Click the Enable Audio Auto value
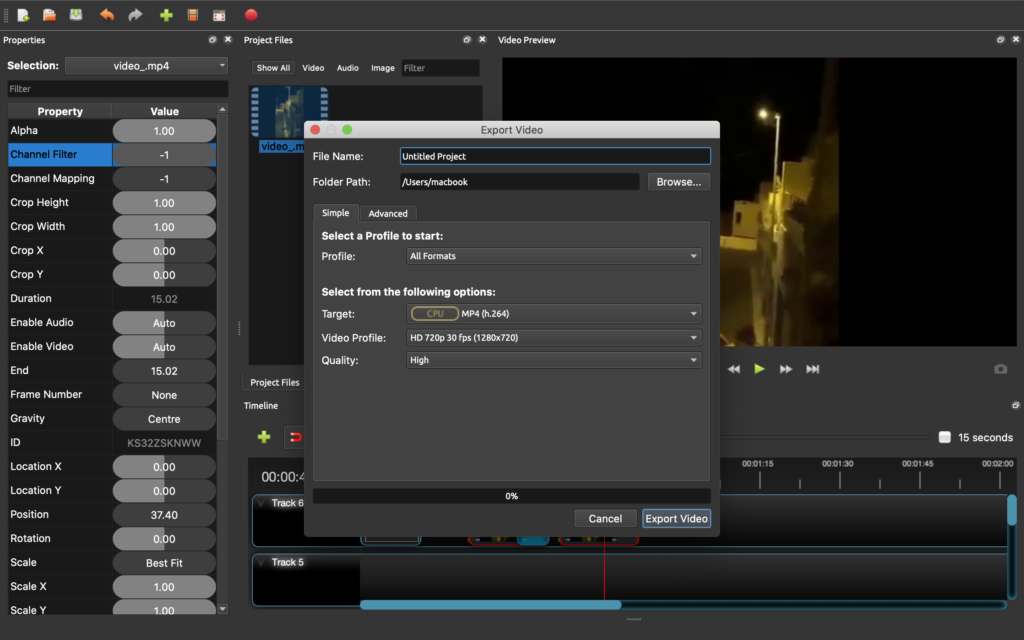This screenshot has width=1024, height=640. 164,323
